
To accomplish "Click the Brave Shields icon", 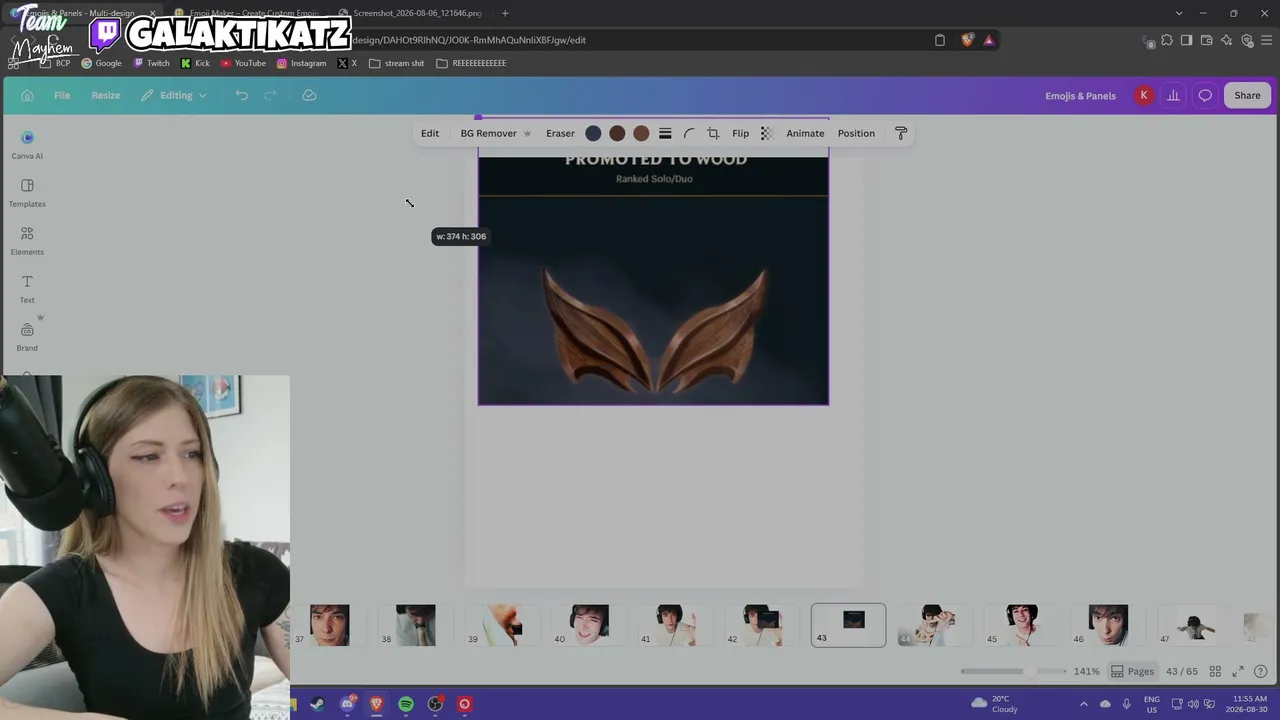I will pyautogui.click(x=967, y=40).
